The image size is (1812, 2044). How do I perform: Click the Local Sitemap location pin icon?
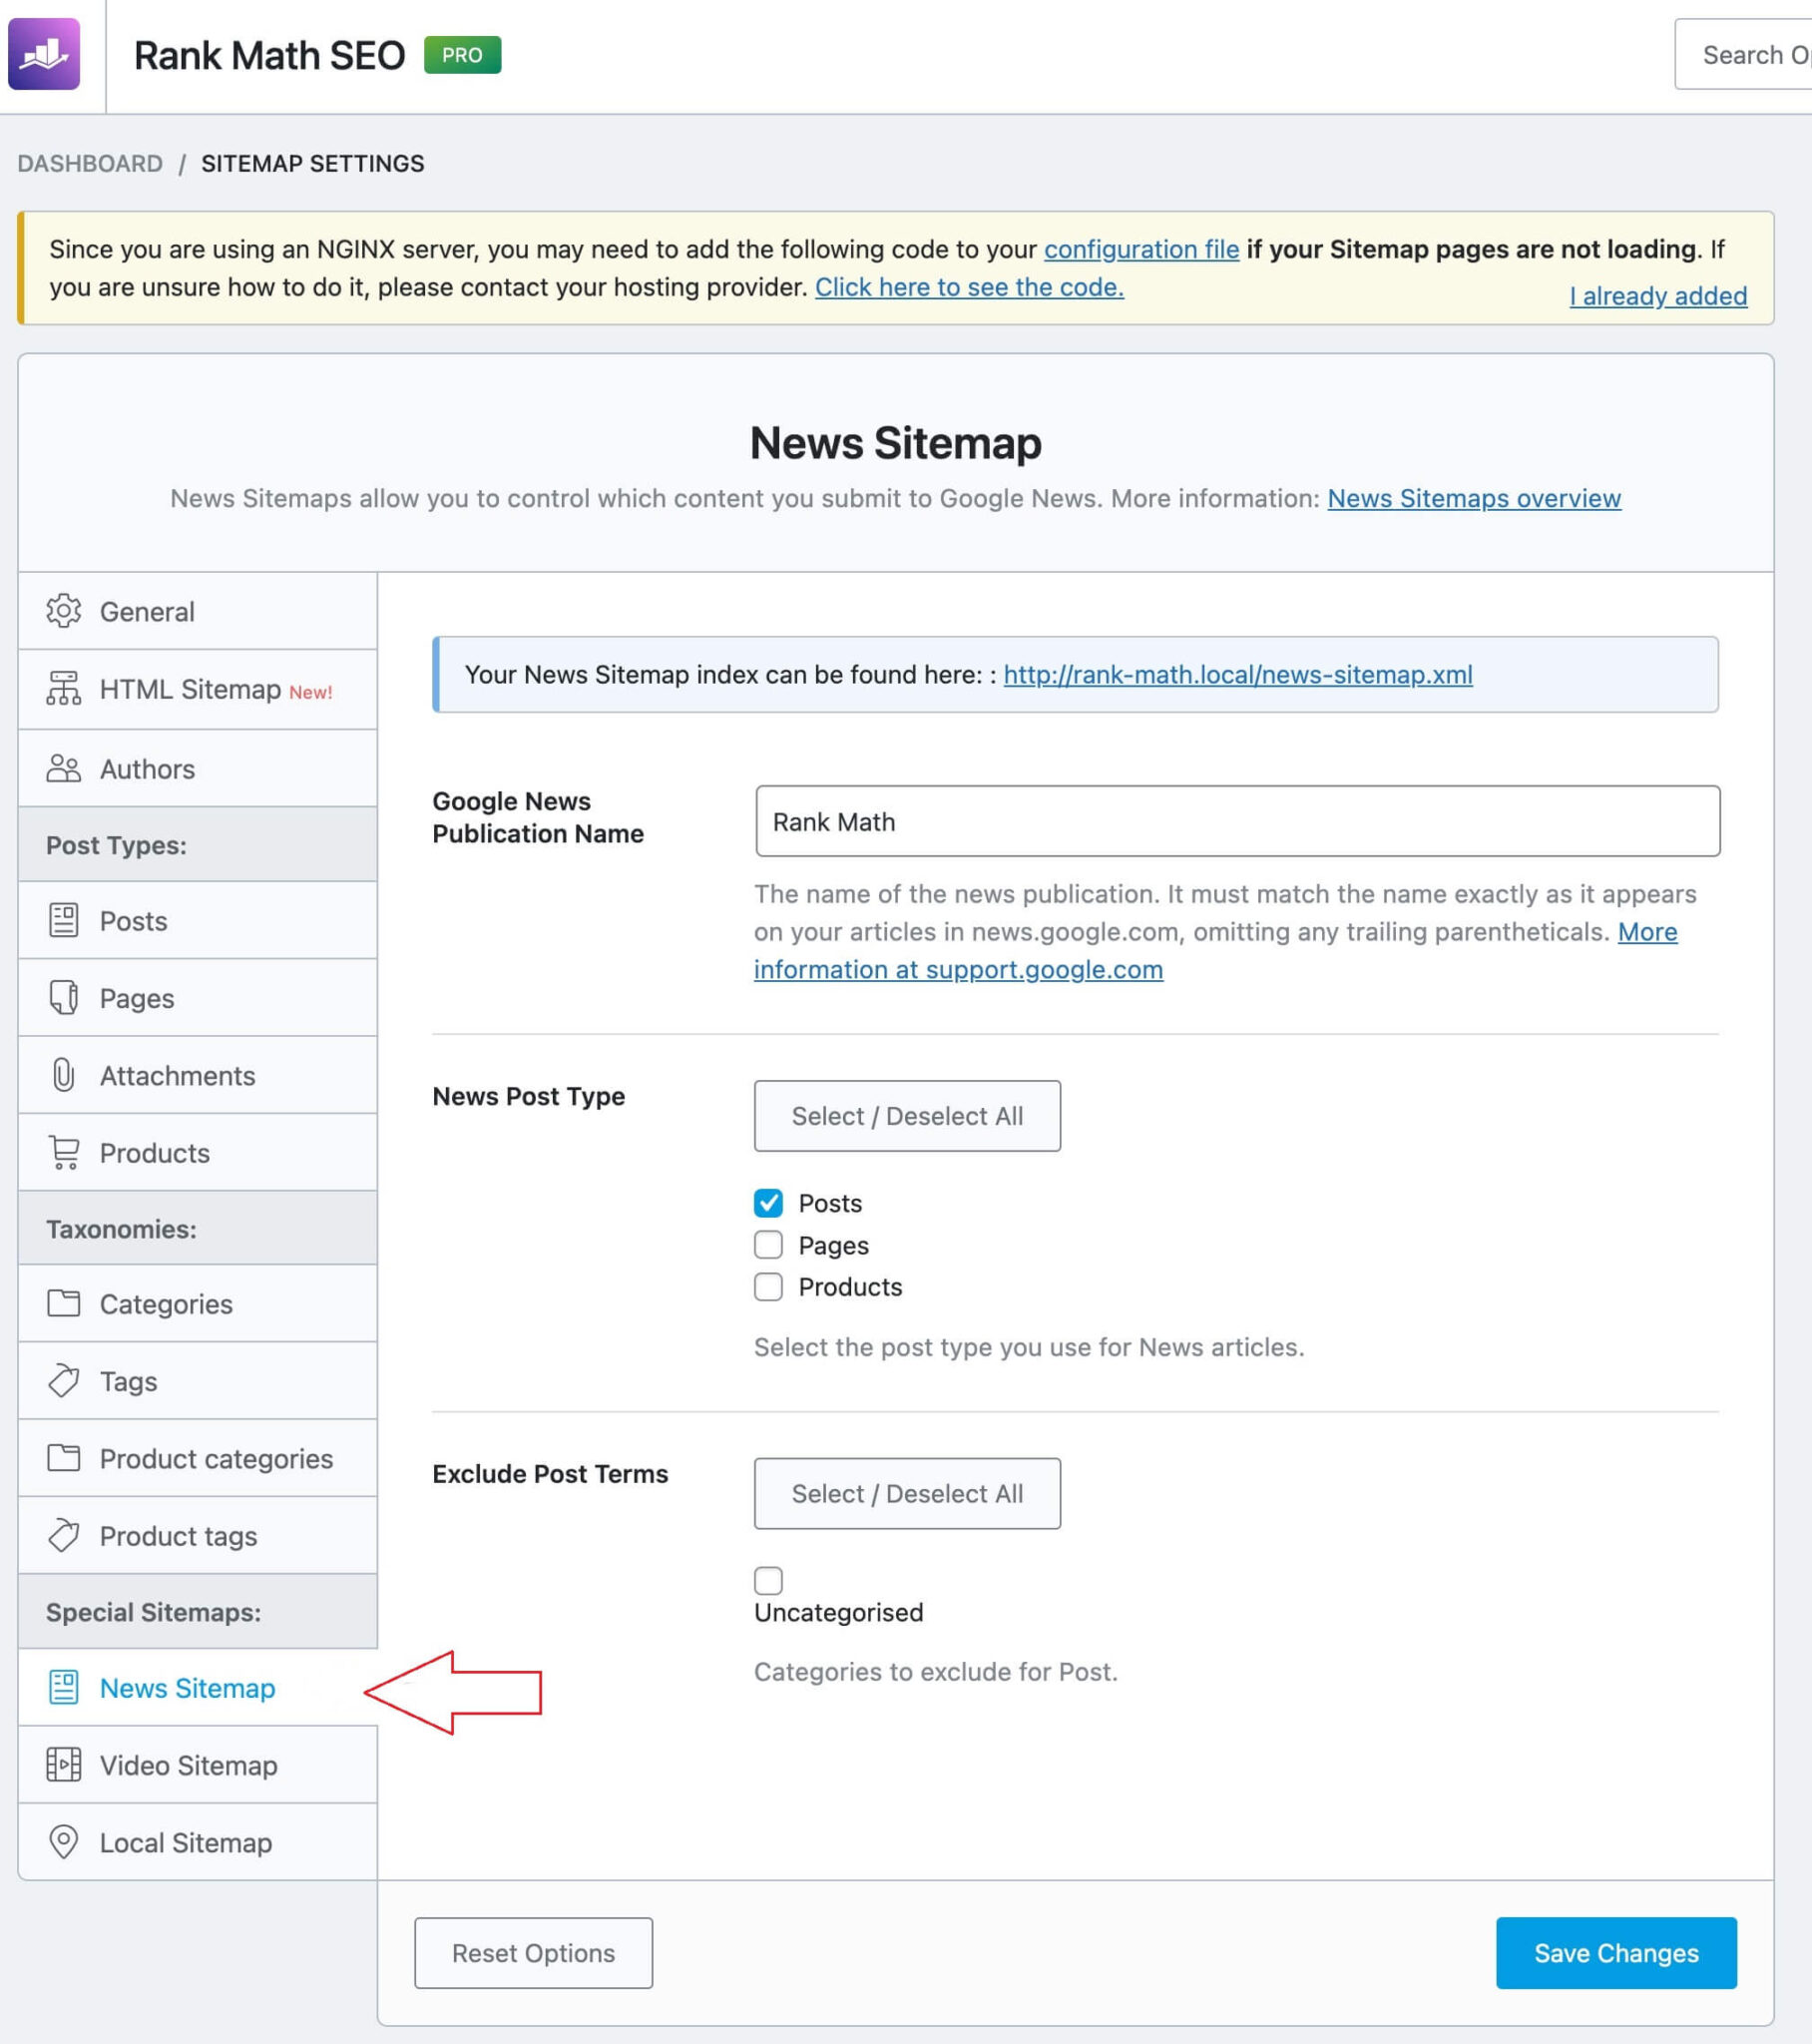[x=63, y=1841]
